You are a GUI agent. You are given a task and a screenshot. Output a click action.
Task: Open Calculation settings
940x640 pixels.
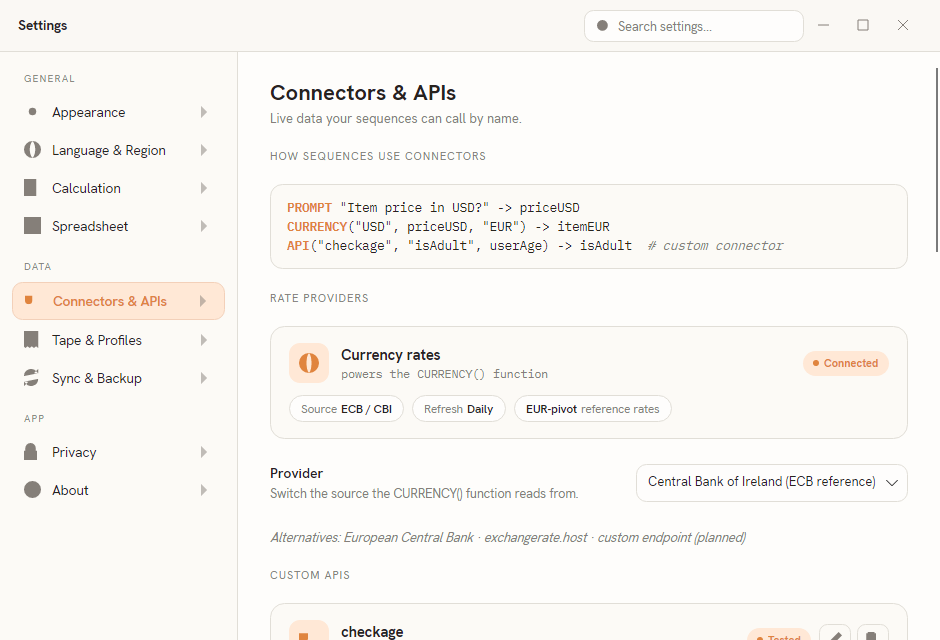point(118,188)
